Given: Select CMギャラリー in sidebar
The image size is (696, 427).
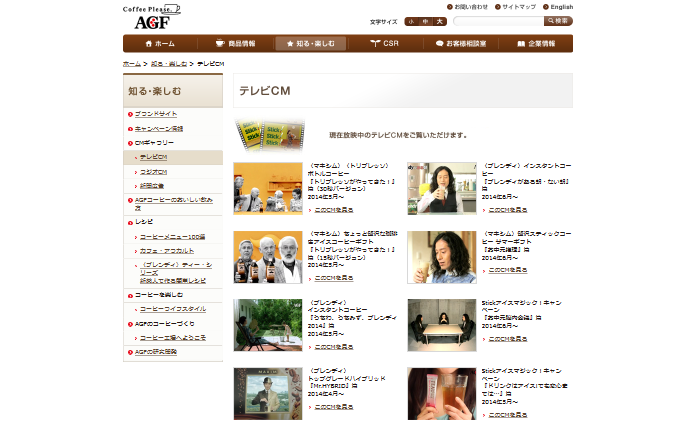Looking at the screenshot, I should [154, 143].
